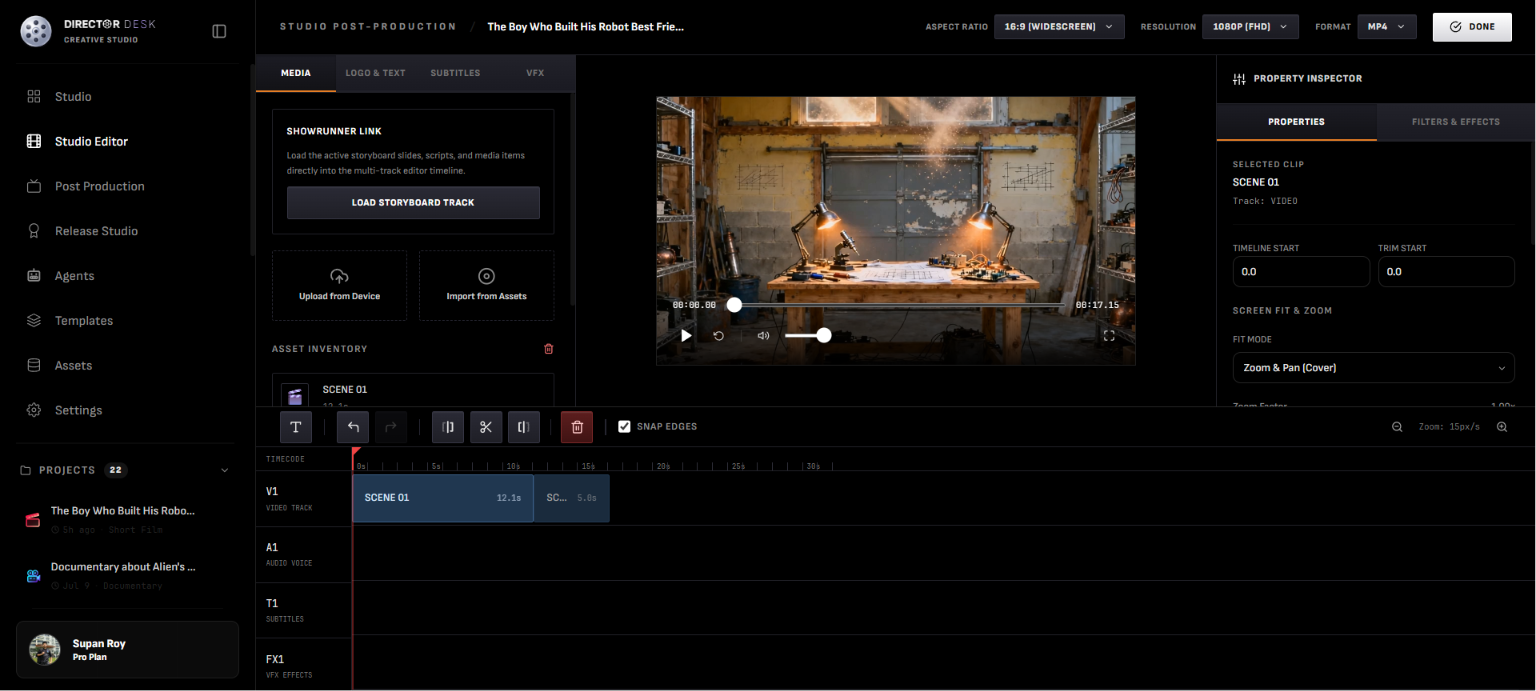
Task: Click the Timeline Start input field
Action: click(1301, 272)
